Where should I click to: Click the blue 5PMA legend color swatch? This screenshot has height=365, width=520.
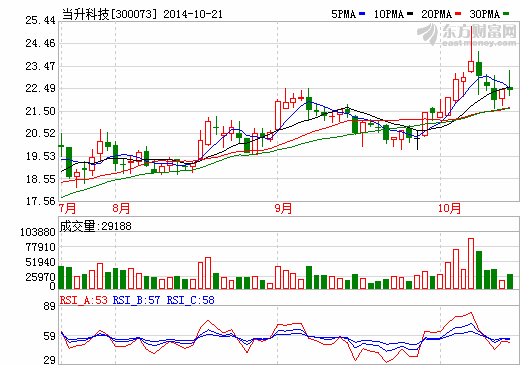(362, 14)
